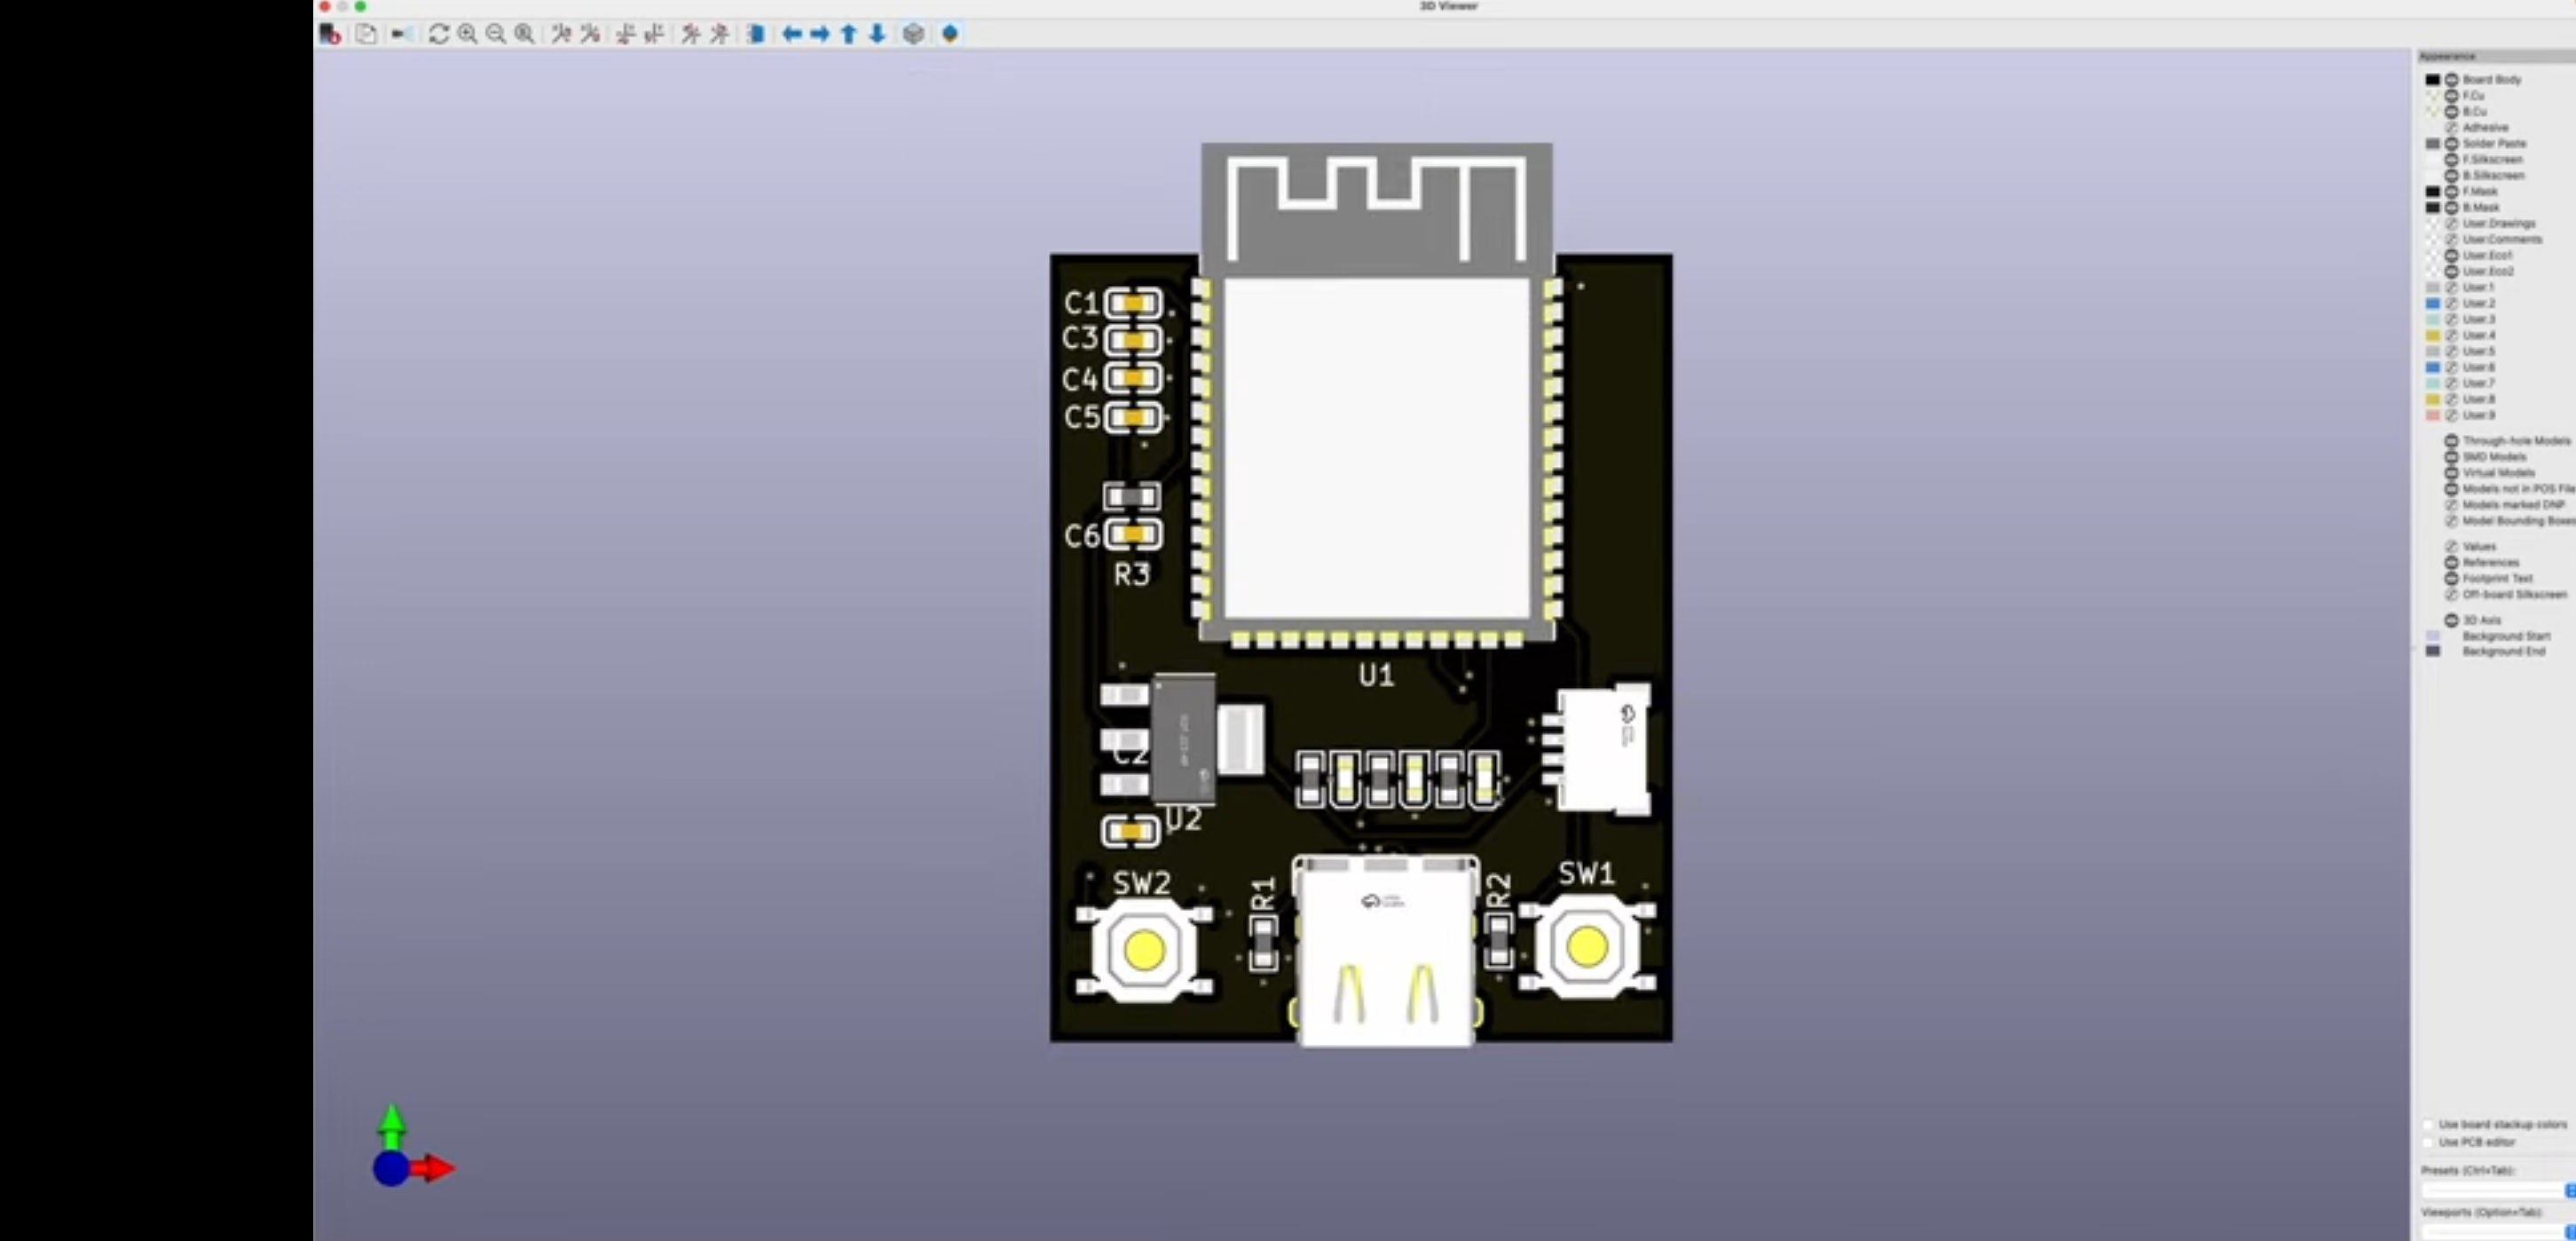Hide the 3D Axis
Screen dimensions: 2576x1241
[x=2451, y=620]
